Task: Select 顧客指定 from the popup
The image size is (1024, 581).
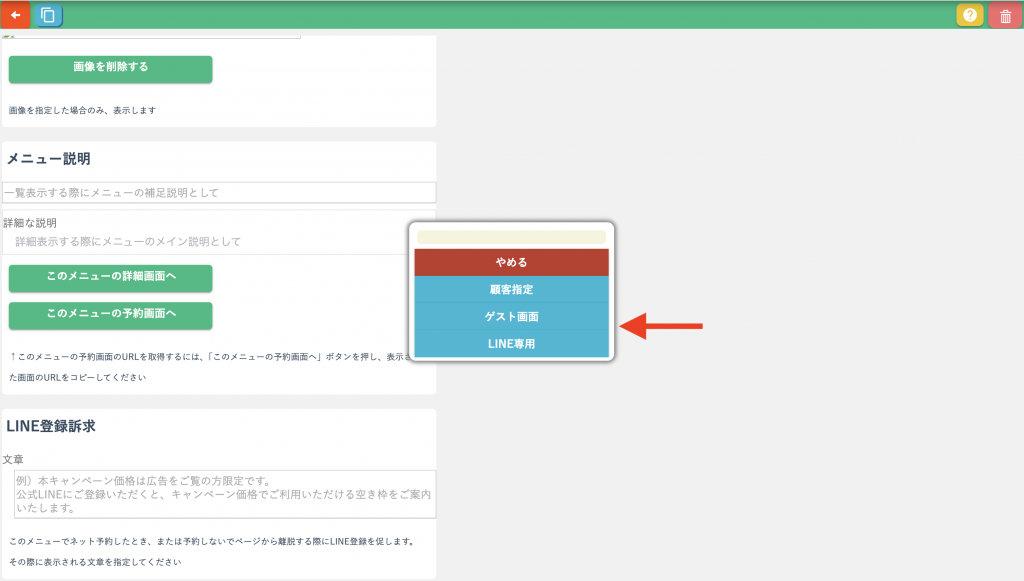Action: (511, 290)
